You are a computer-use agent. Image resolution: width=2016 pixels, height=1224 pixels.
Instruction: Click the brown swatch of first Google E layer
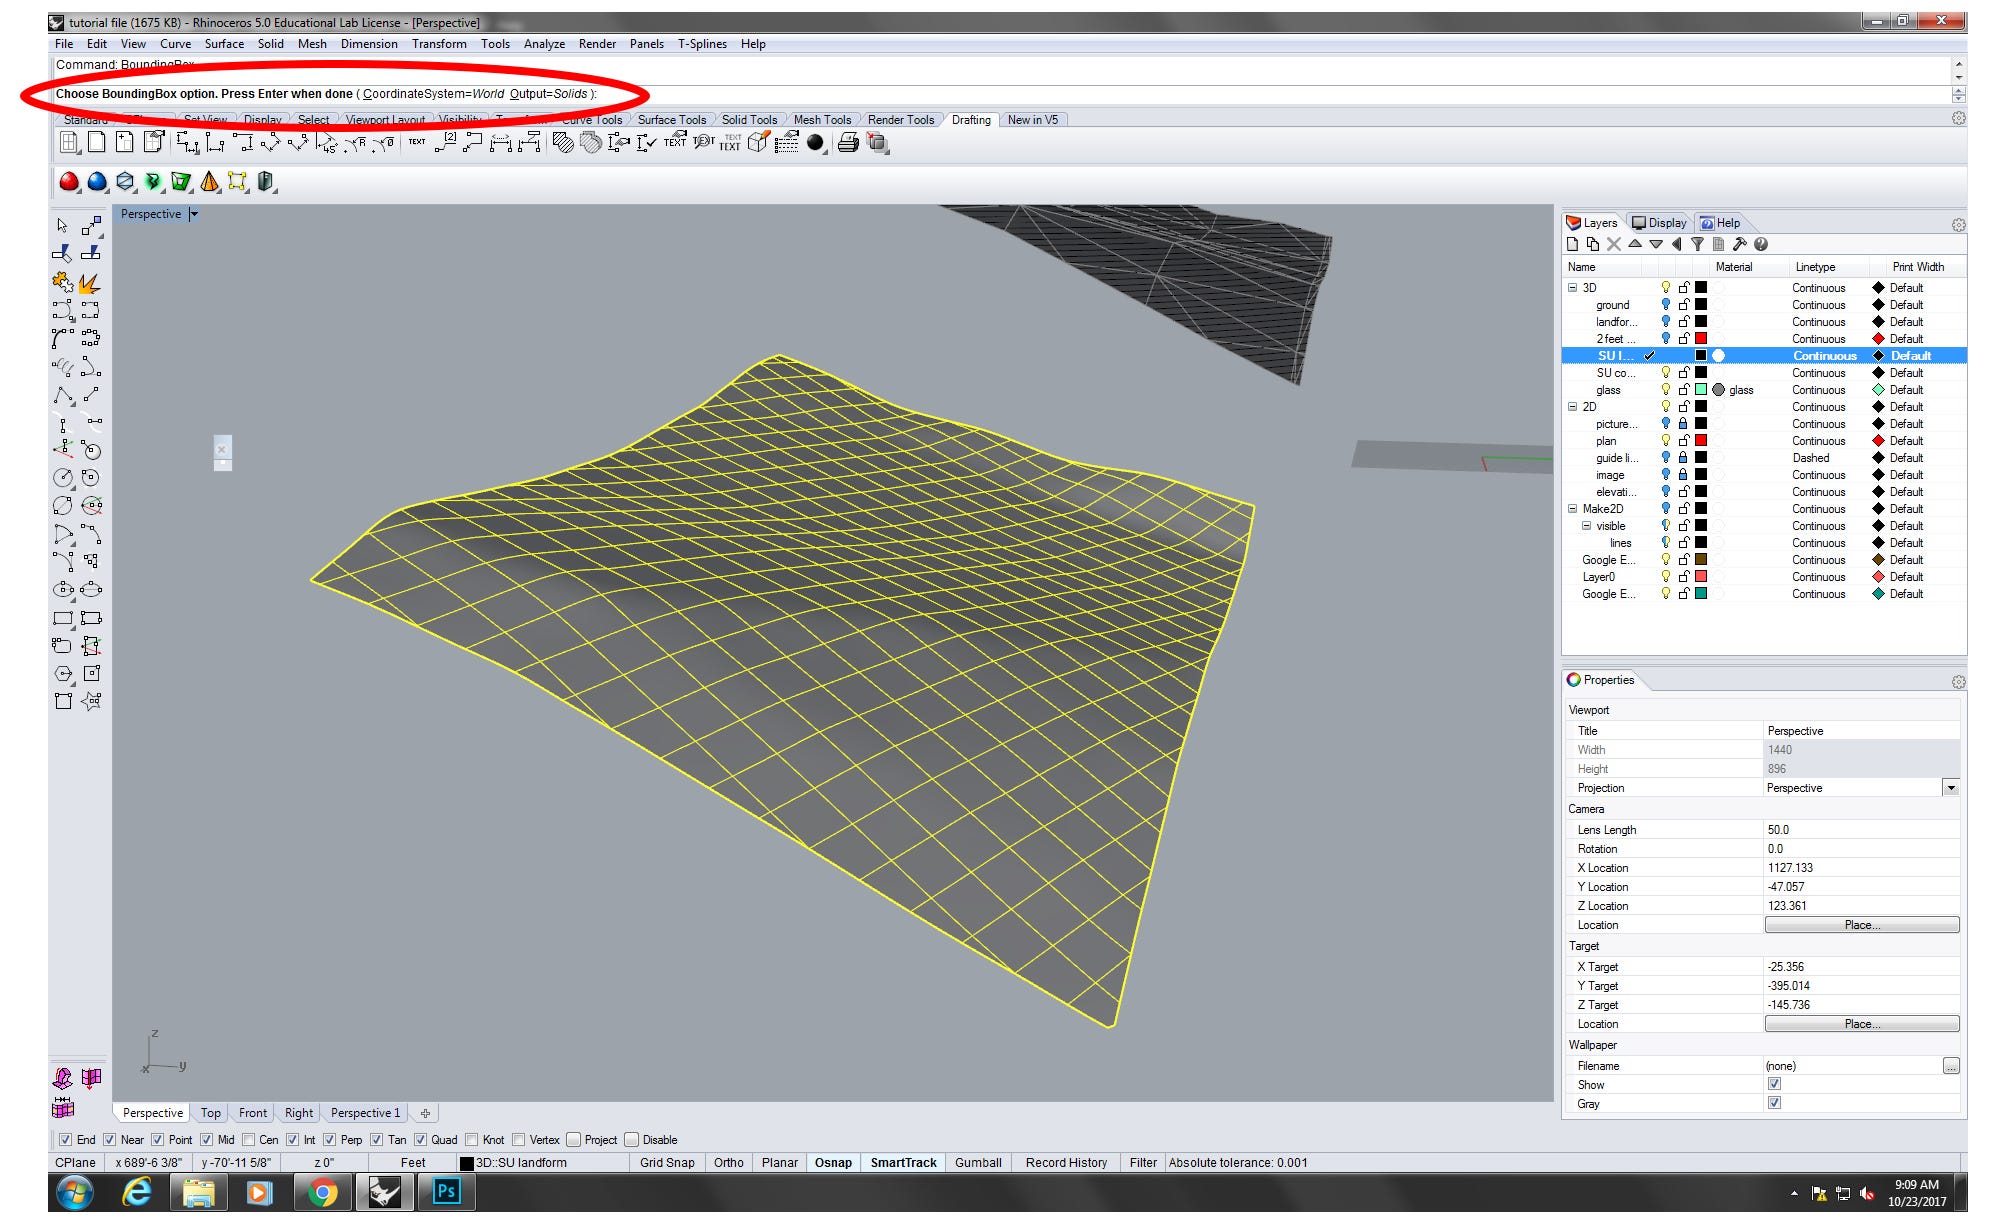coord(1700,560)
